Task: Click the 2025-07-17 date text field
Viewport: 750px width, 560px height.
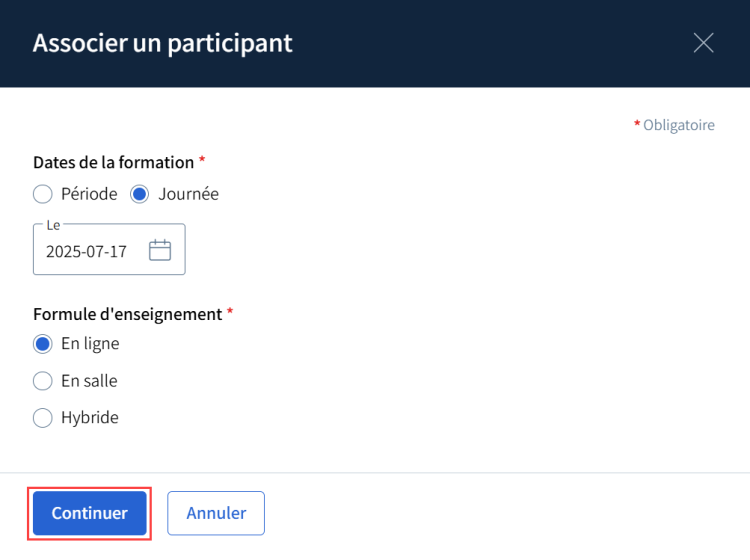Action: (109, 249)
